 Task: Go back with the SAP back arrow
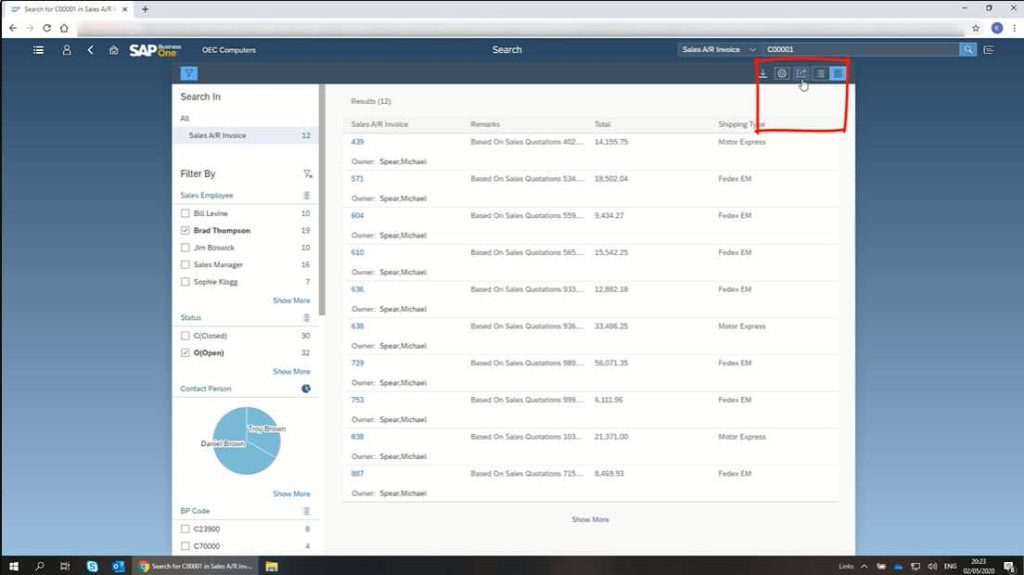90,50
